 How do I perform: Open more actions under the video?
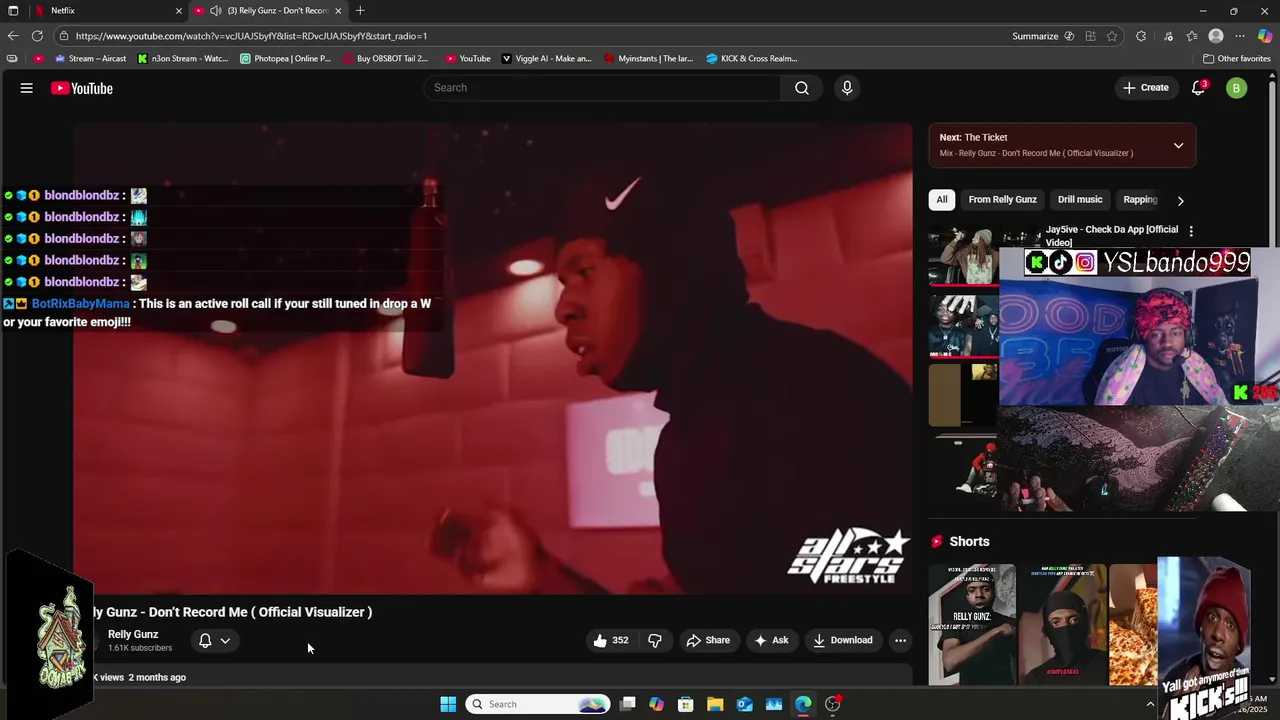click(x=900, y=640)
